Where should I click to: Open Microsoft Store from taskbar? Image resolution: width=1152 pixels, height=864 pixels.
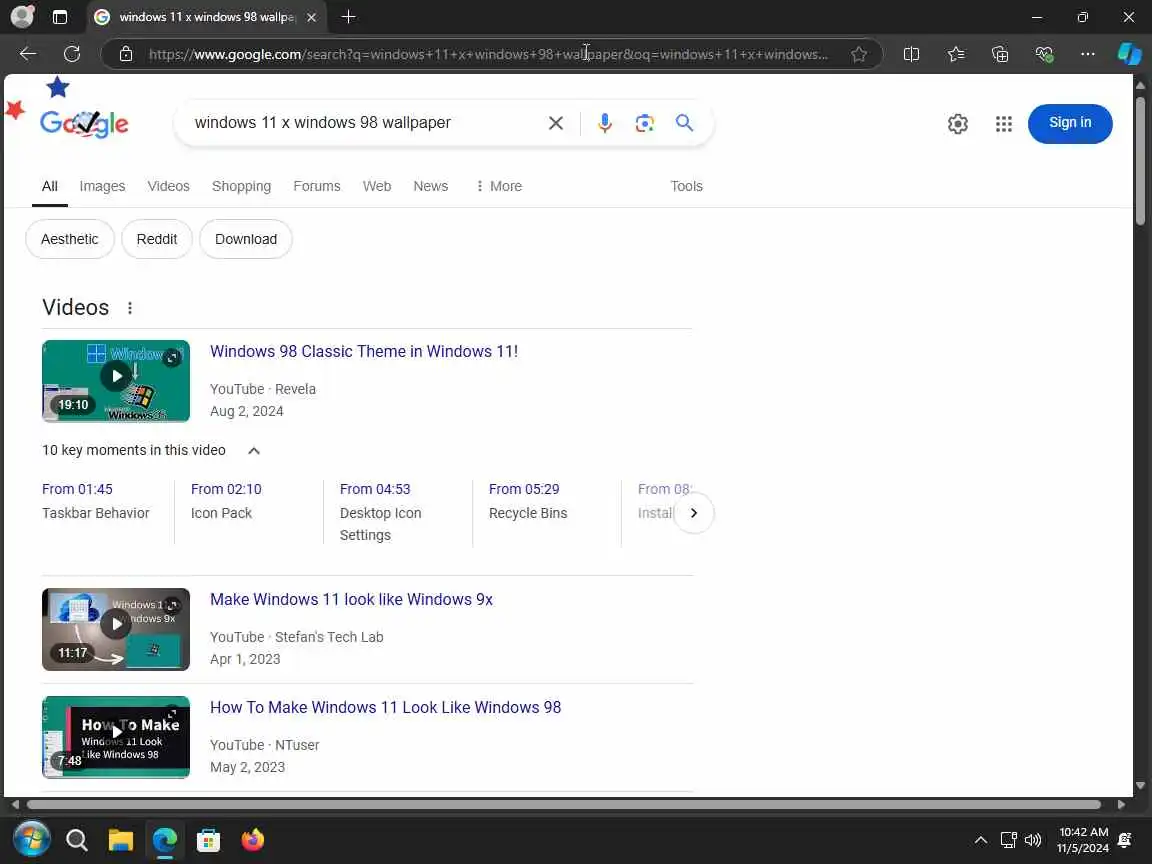(x=209, y=839)
